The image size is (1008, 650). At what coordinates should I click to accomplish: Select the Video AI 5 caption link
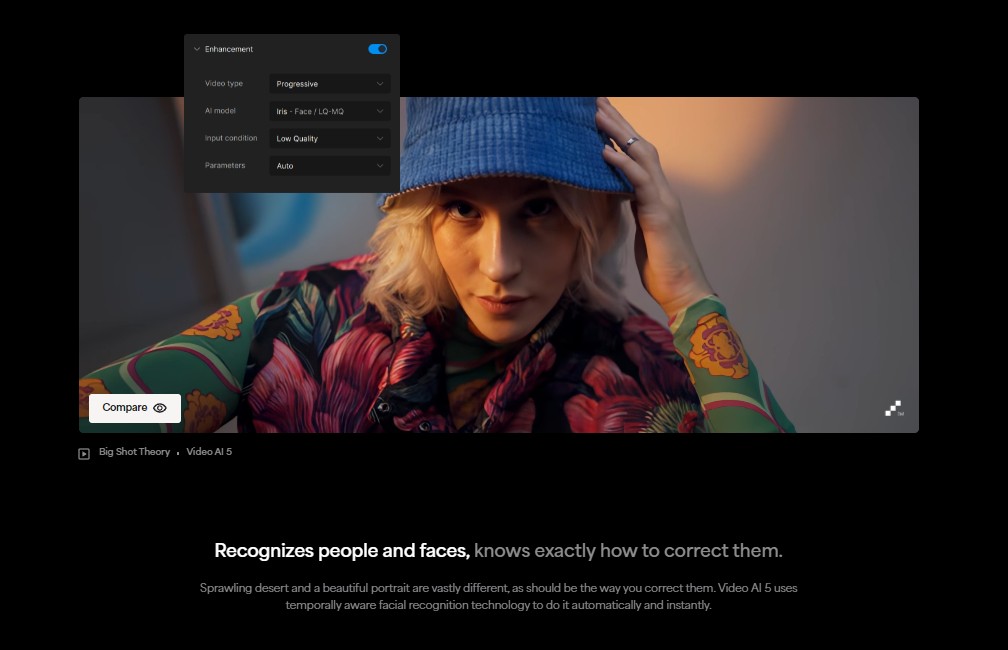pos(209,452)
